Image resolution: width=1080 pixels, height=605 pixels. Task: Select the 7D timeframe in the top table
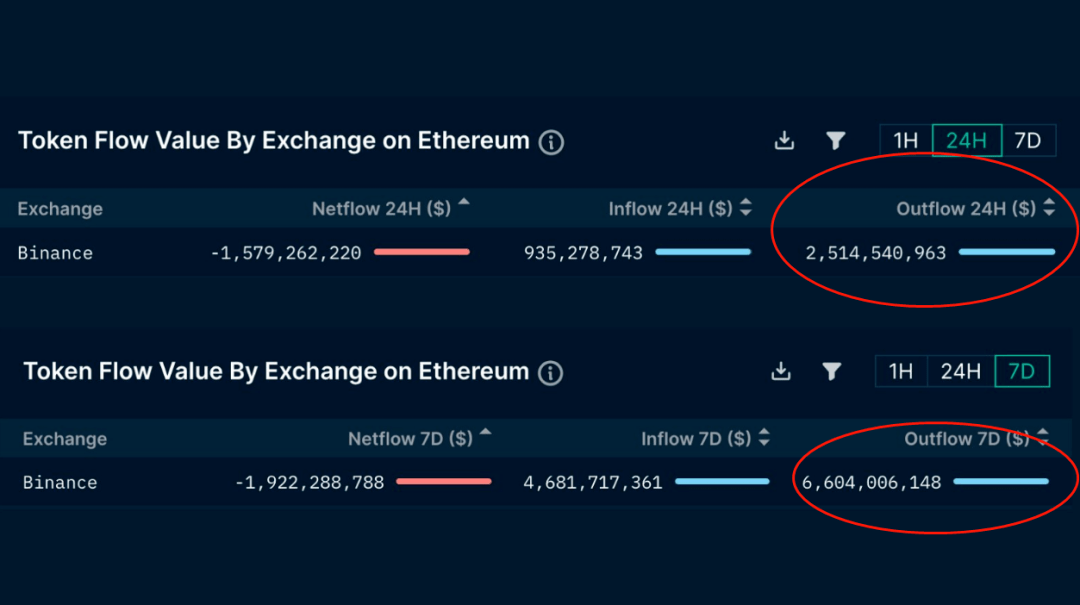point(1027,141)
